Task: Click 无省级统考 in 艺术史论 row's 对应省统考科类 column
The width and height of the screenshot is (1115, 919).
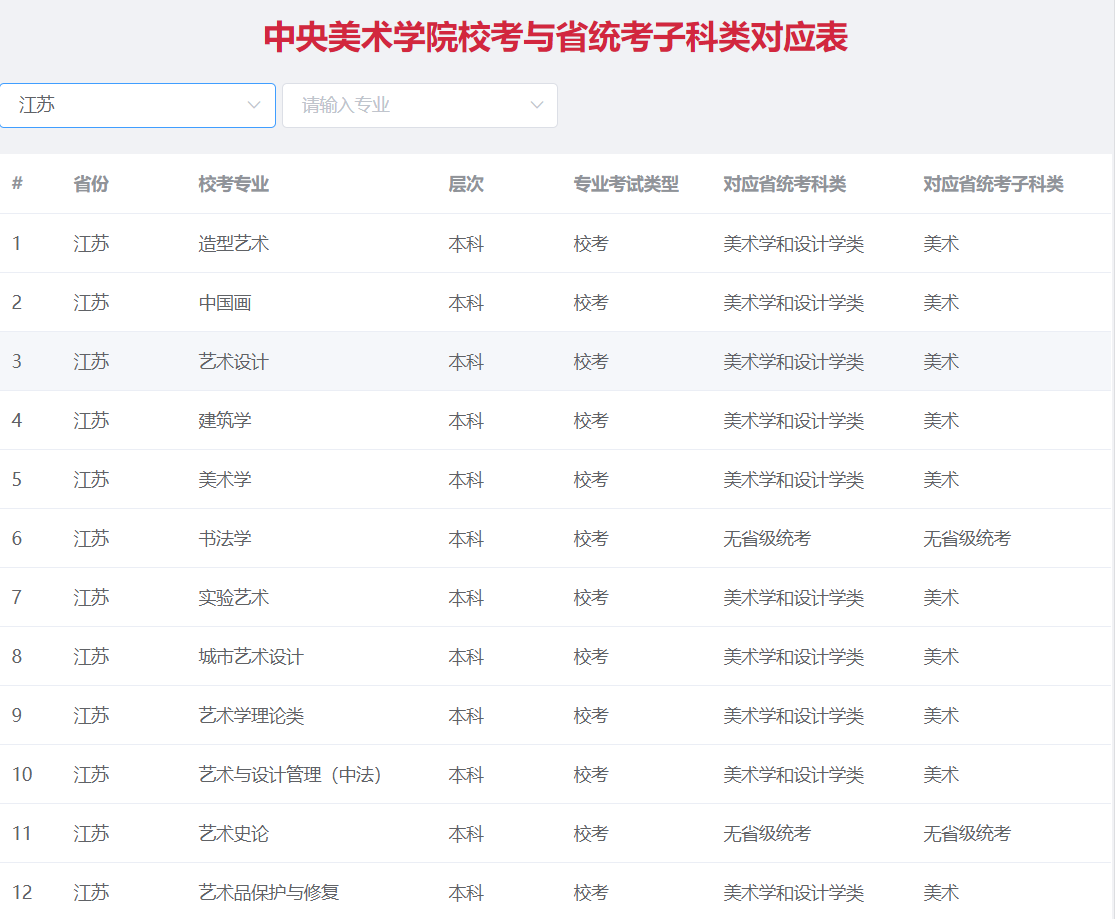Action: pyautogui.click(x=767, y=834)
